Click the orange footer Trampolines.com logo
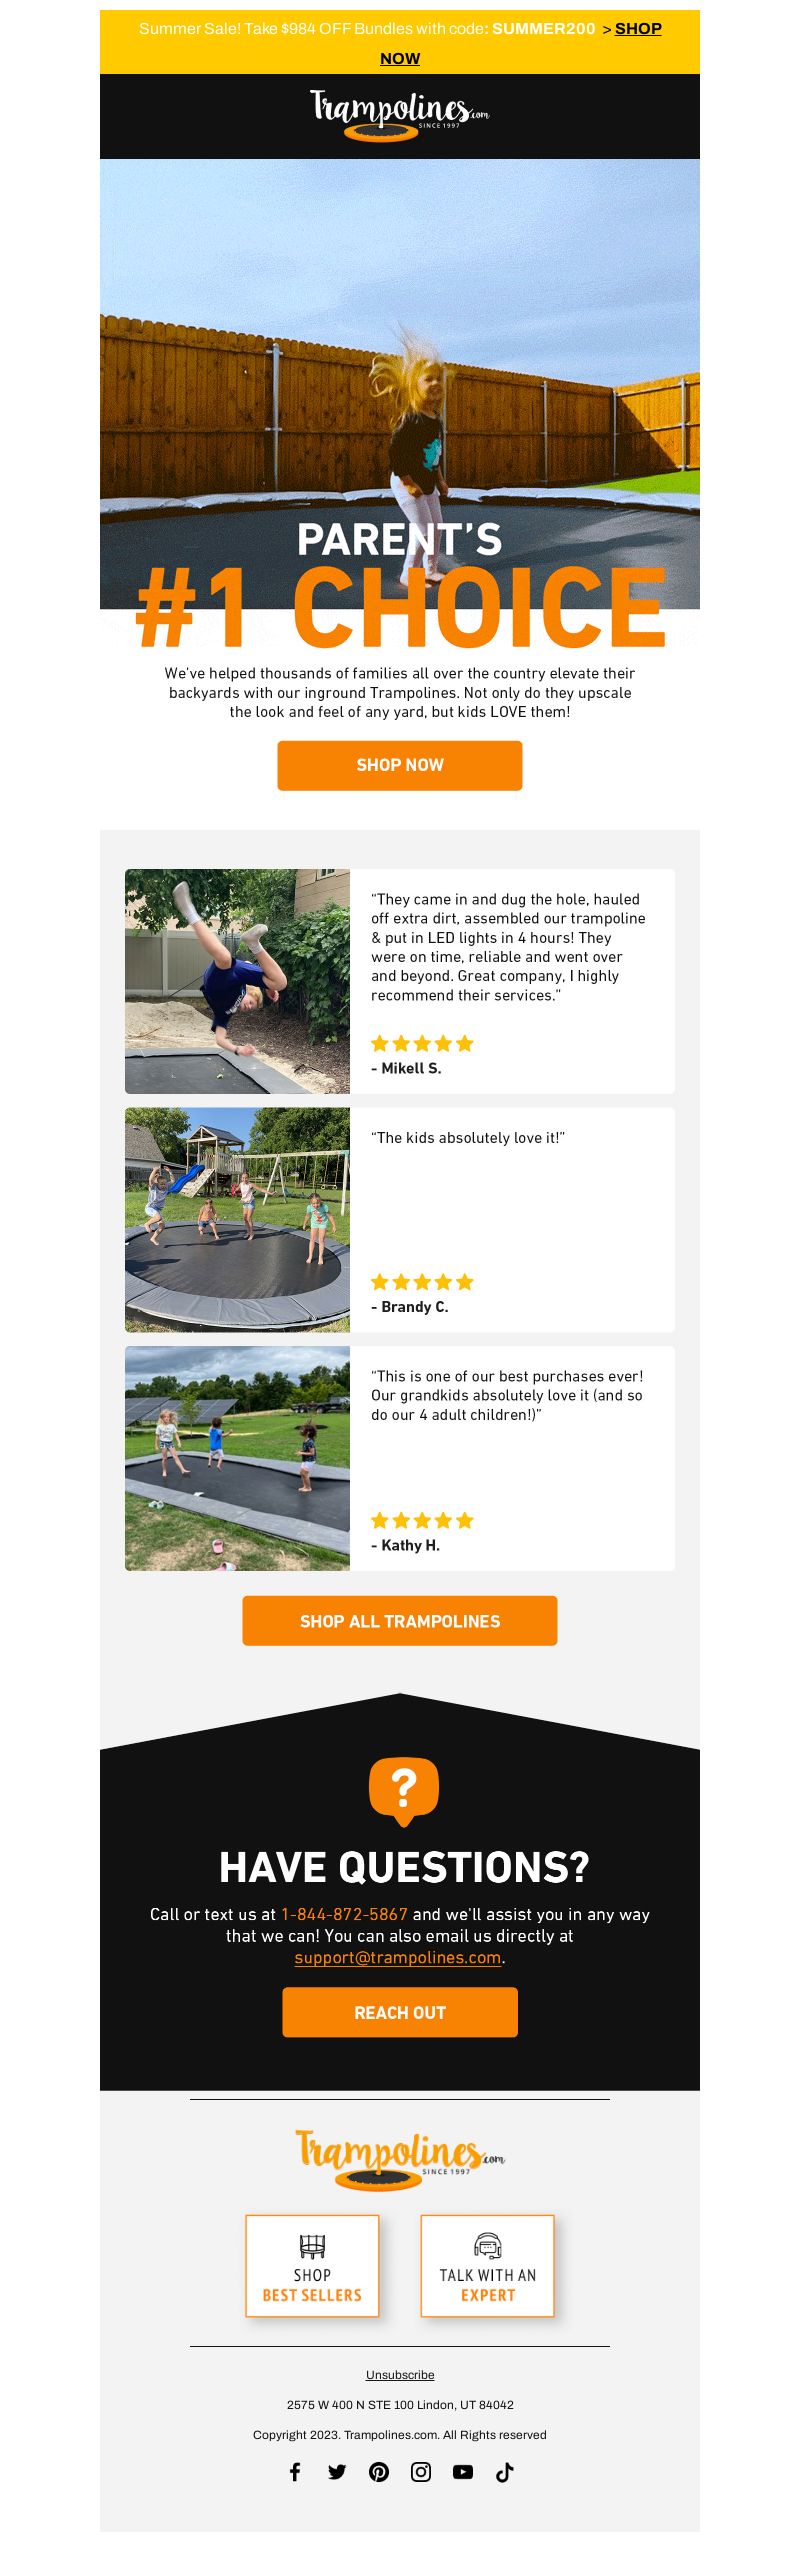This screenshot has height=2571, width=800. pyautogui.click(x=400, y=2159)
